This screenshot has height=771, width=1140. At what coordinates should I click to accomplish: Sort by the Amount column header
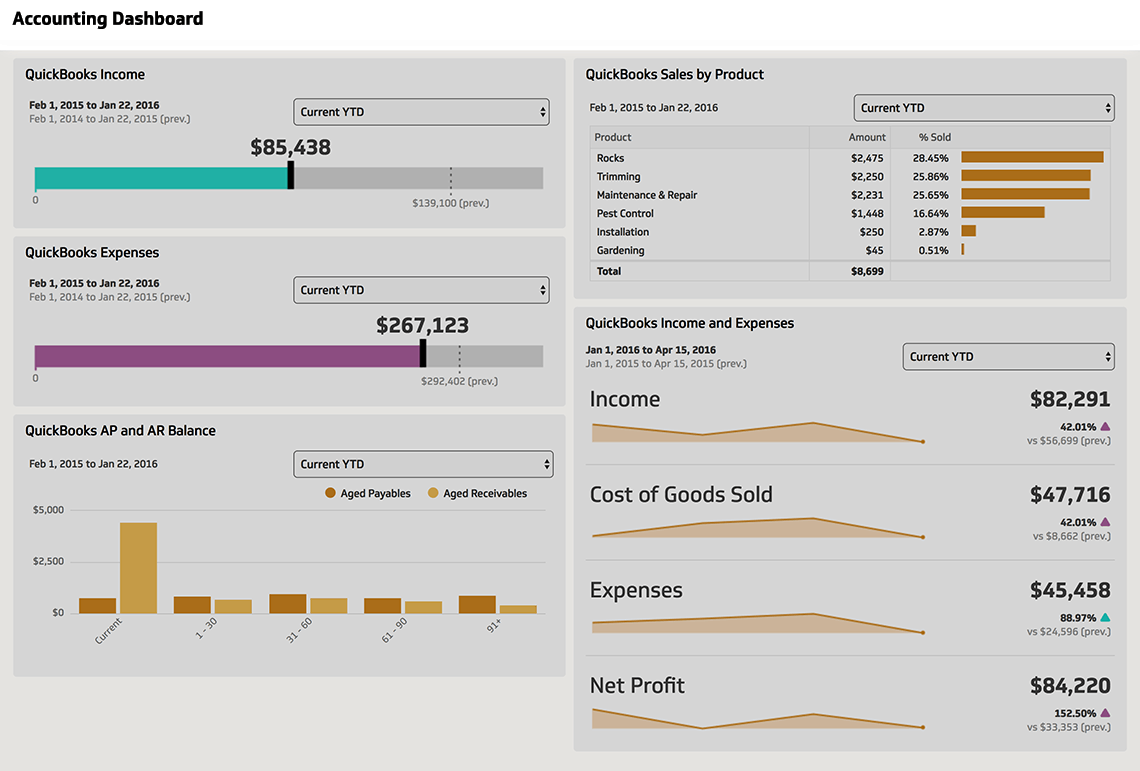867,137
